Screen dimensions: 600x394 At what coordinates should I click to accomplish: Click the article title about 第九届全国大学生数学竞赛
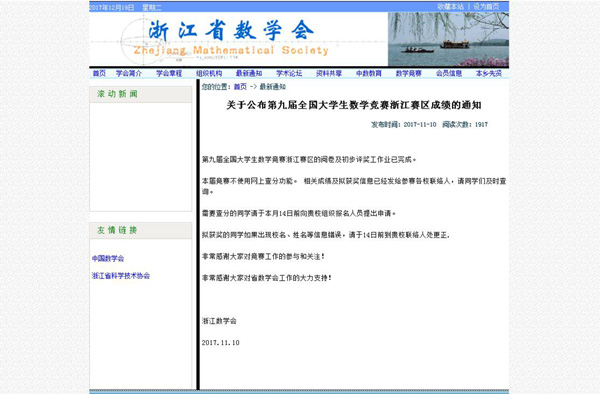point(354,105)
